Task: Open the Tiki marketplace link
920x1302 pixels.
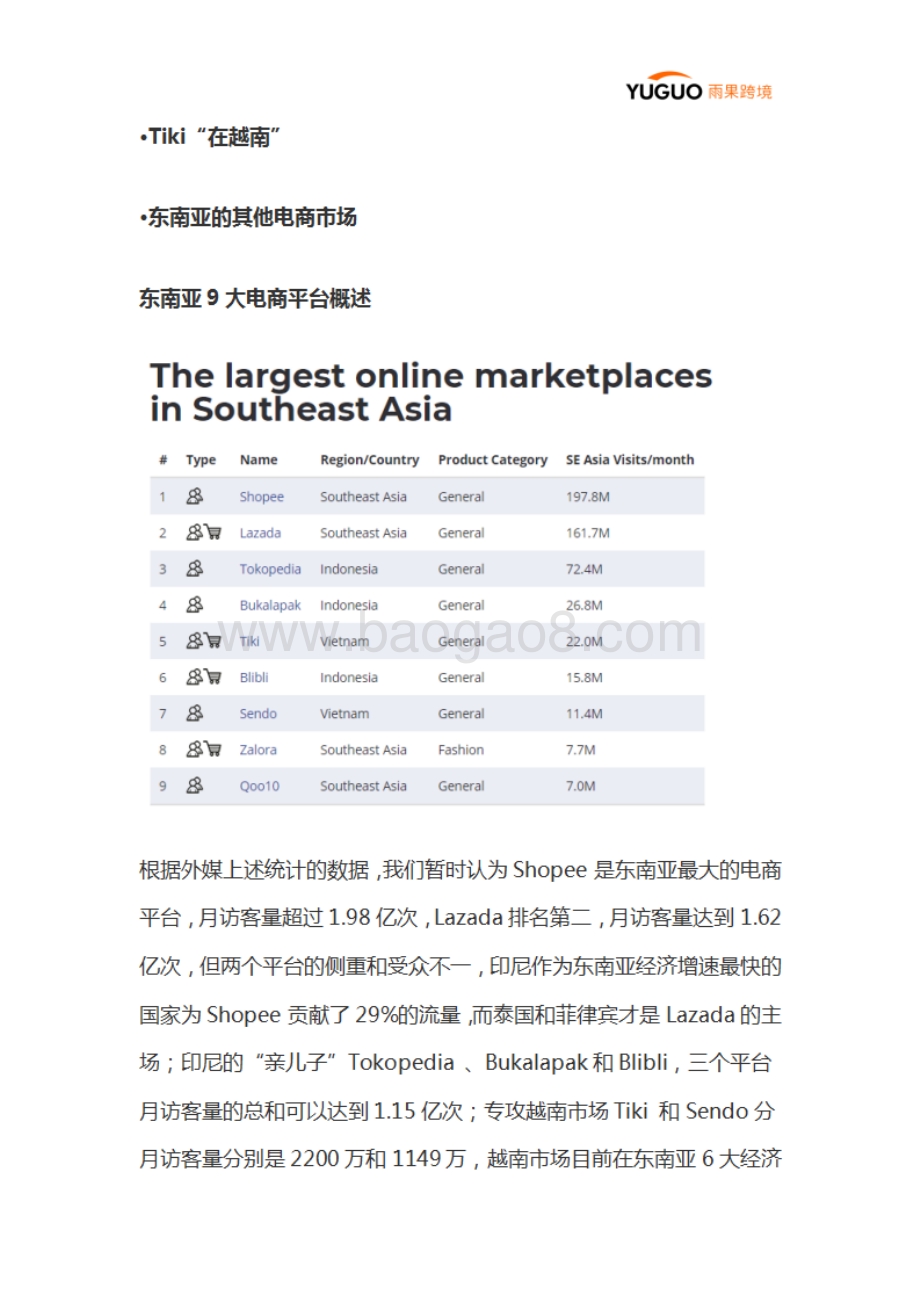Action: click(x=249, y=641)
